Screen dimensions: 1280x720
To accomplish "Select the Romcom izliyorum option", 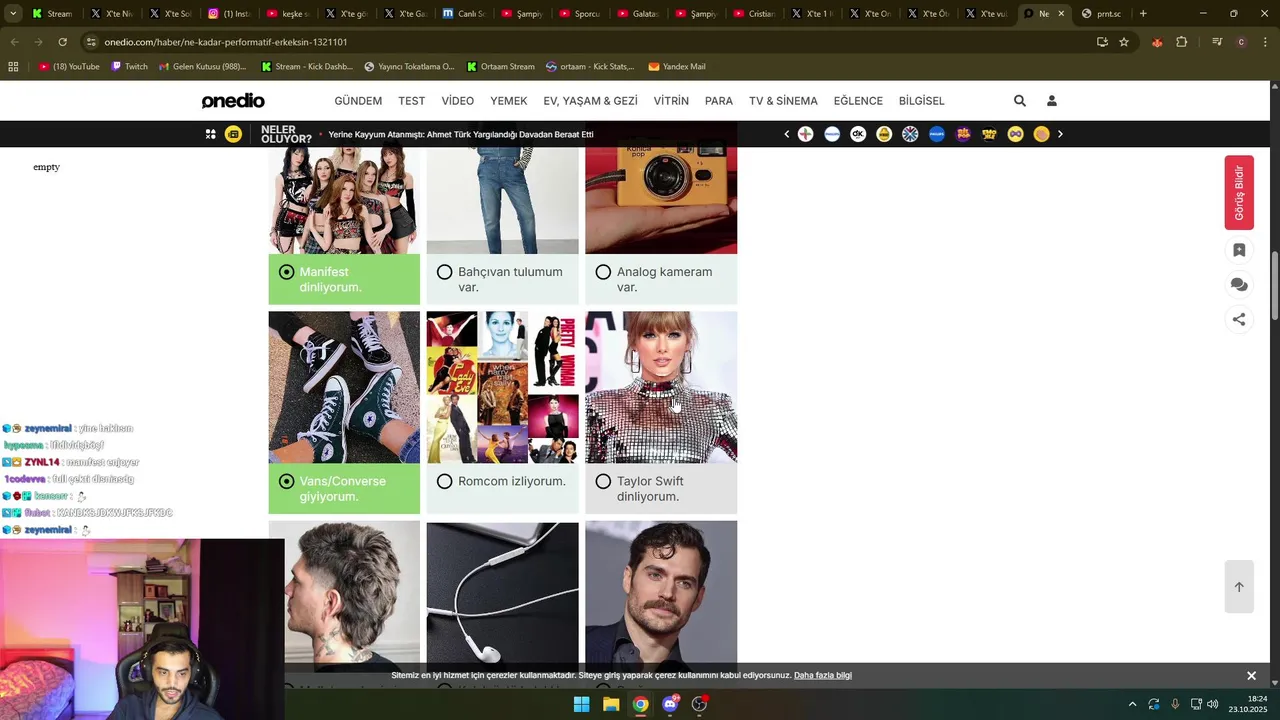I will coord(502,489).
